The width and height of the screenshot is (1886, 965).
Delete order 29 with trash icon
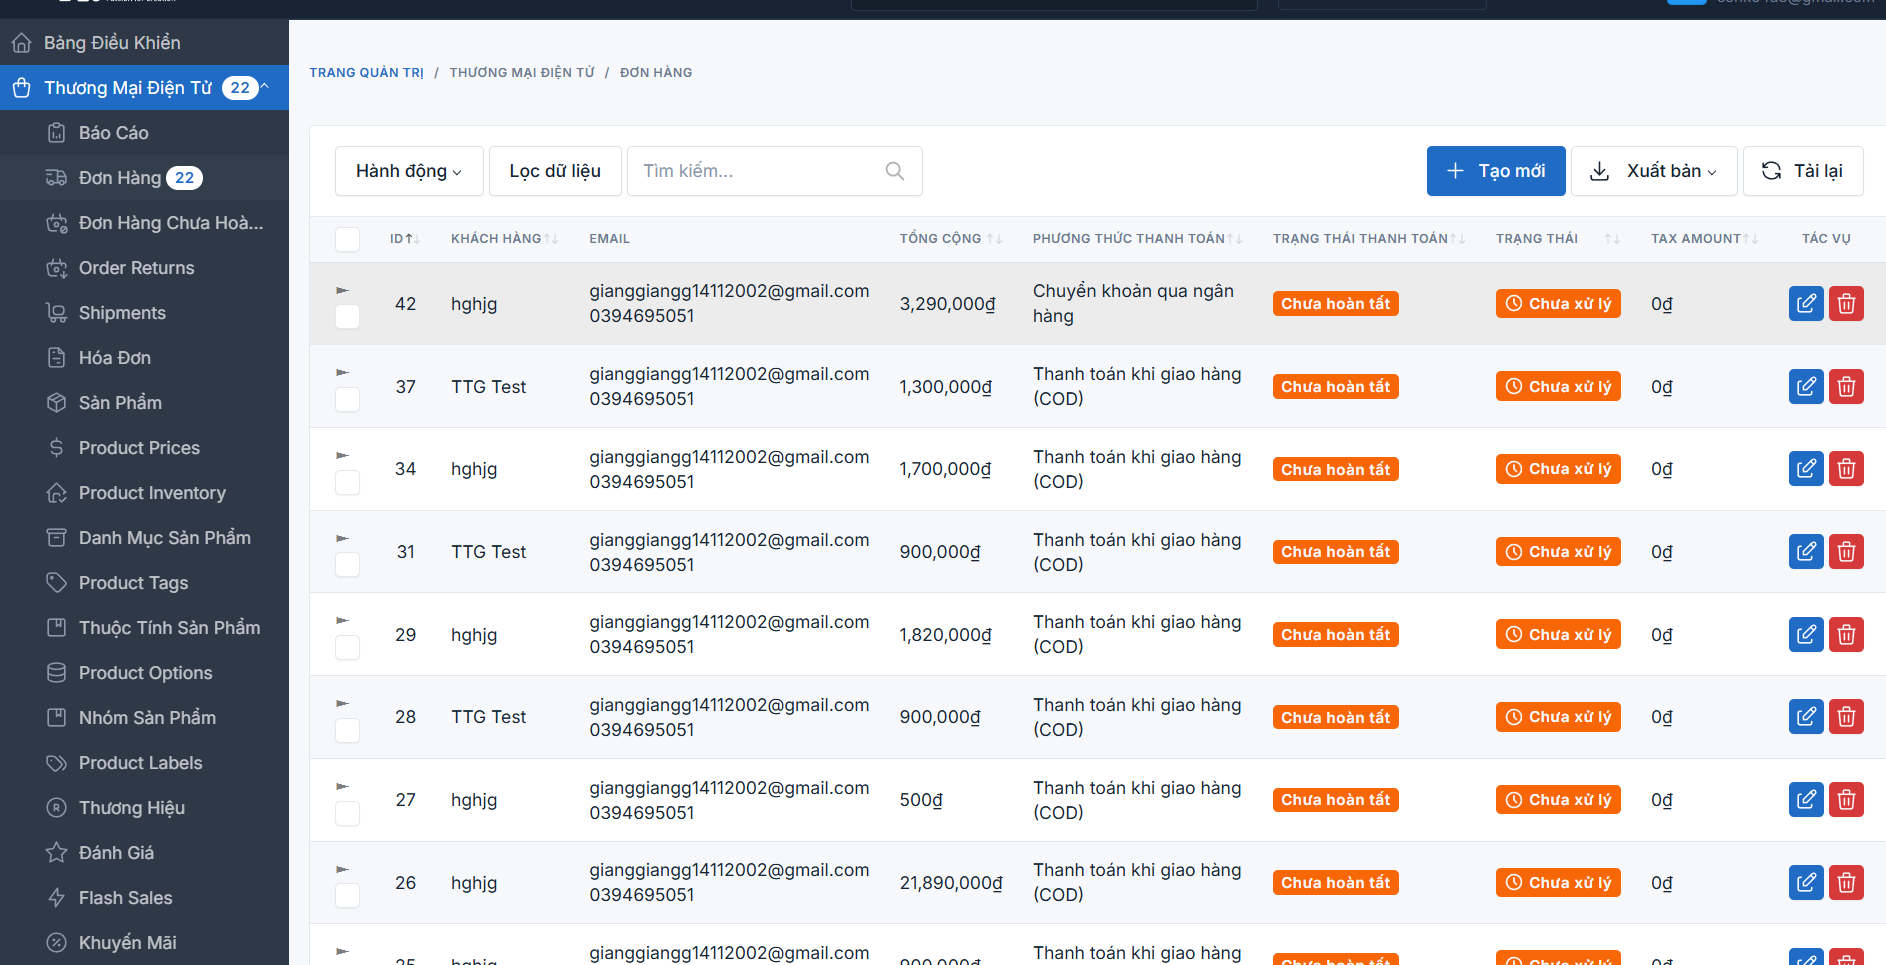pos(1846,634)
